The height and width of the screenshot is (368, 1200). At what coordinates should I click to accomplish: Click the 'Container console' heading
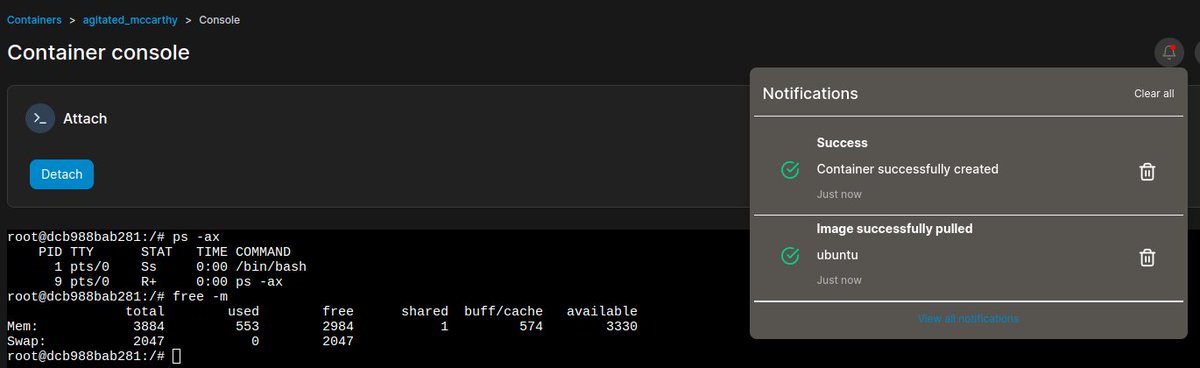pyautogui.click(x=98, y=53)
